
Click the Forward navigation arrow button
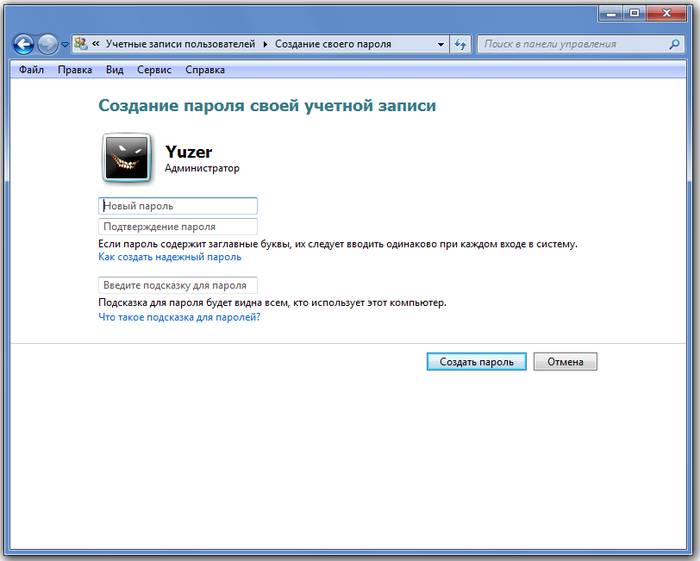[x=47, y=44]
